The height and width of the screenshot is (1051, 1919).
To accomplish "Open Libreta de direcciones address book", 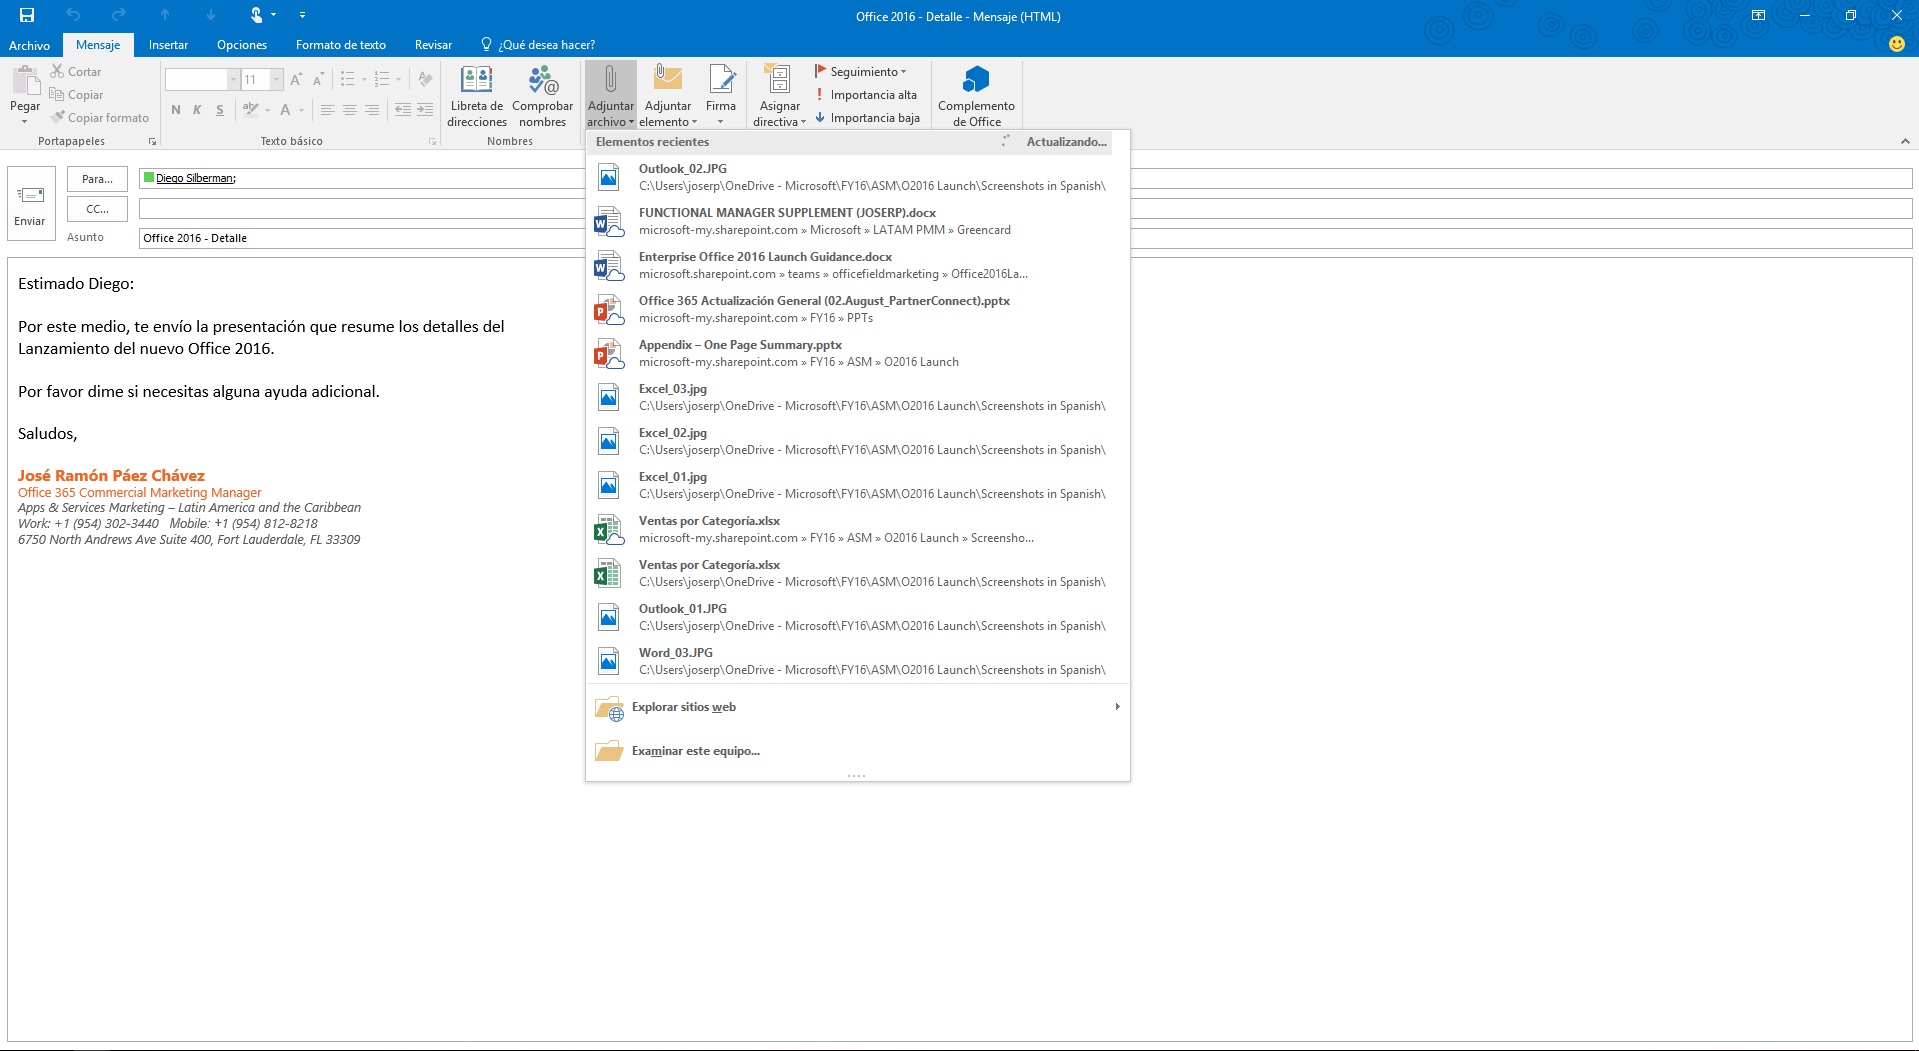I will click(x=477, y=96).
